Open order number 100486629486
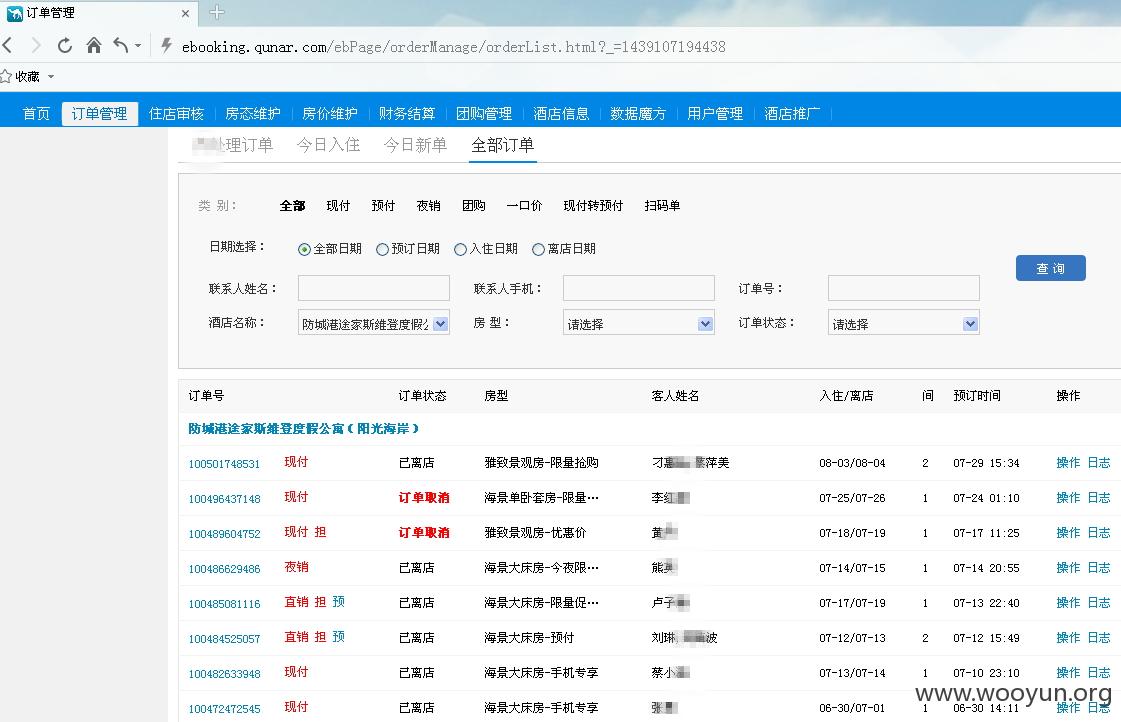 pos(224,569)
